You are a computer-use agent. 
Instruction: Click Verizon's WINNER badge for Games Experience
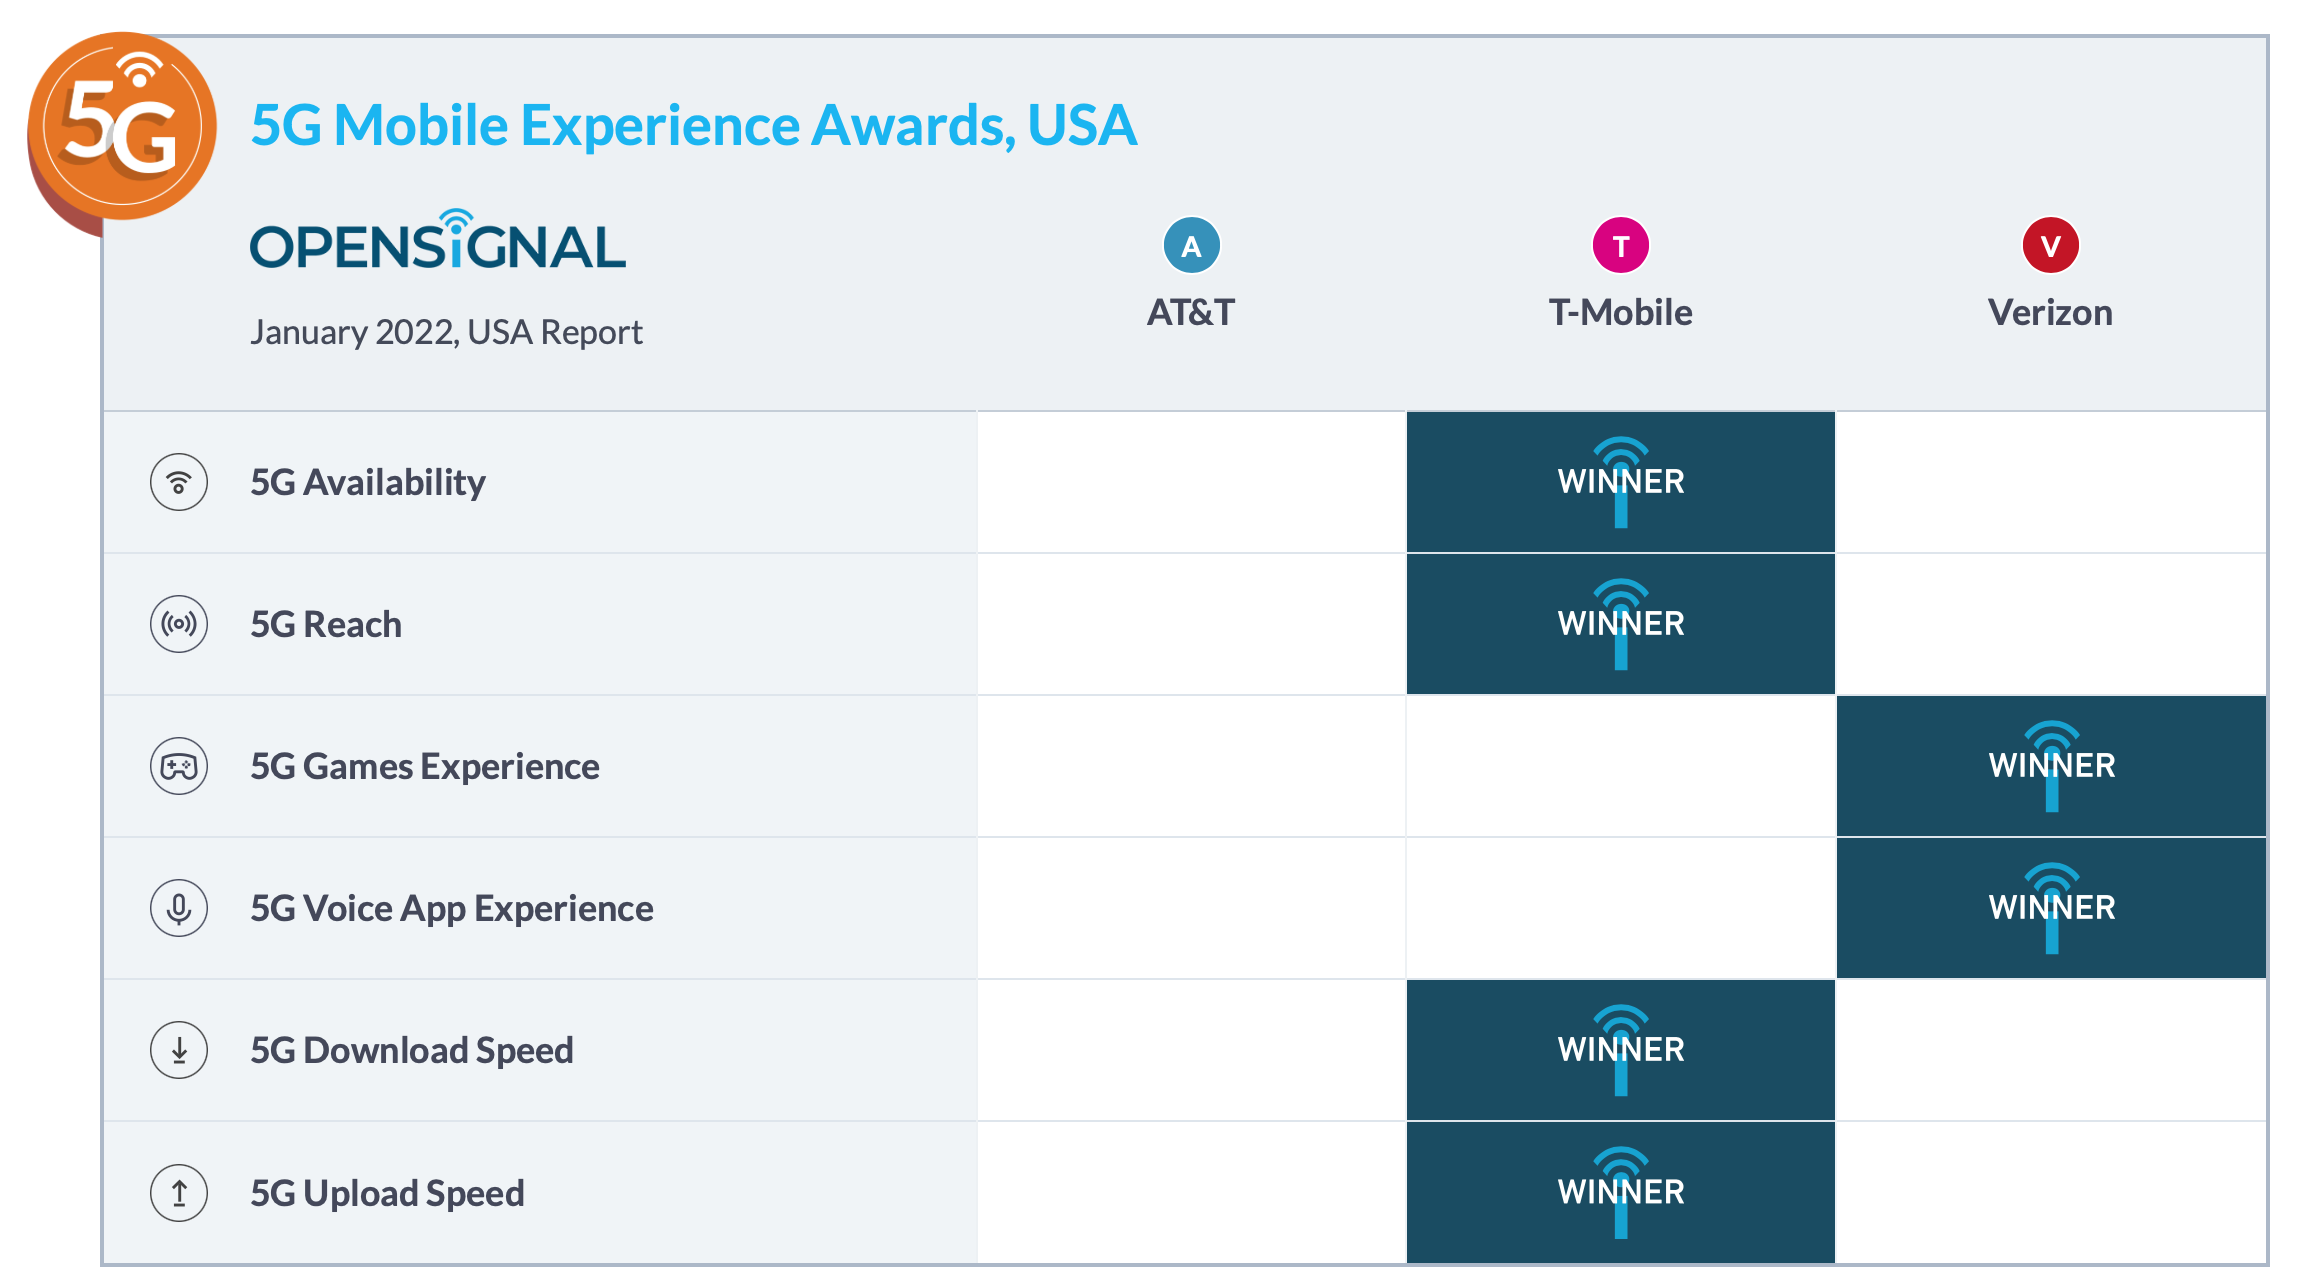[x=2051, y=766]
